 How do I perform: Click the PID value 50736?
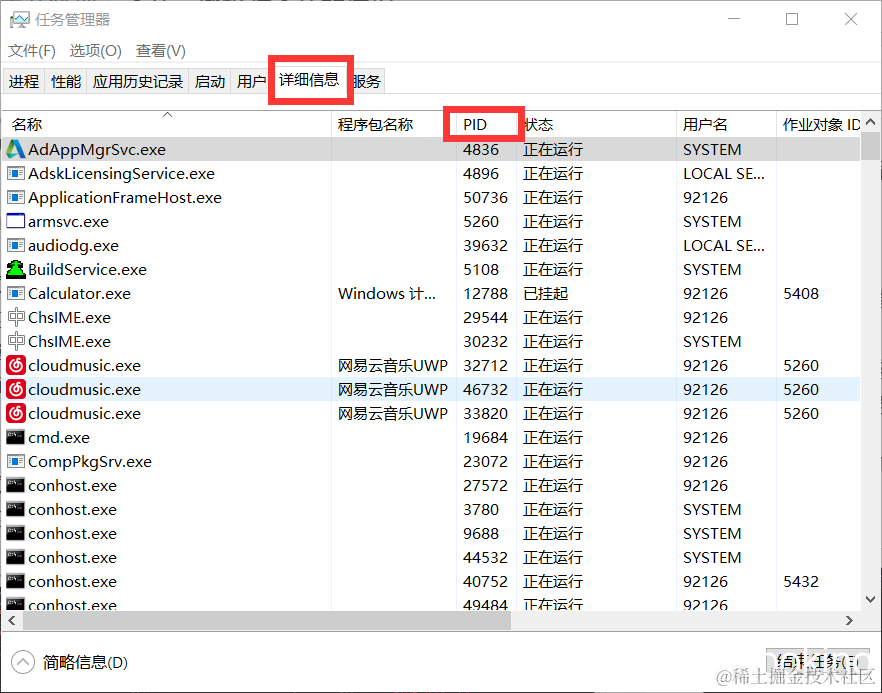pyautogui.click(x=485, y=197)
